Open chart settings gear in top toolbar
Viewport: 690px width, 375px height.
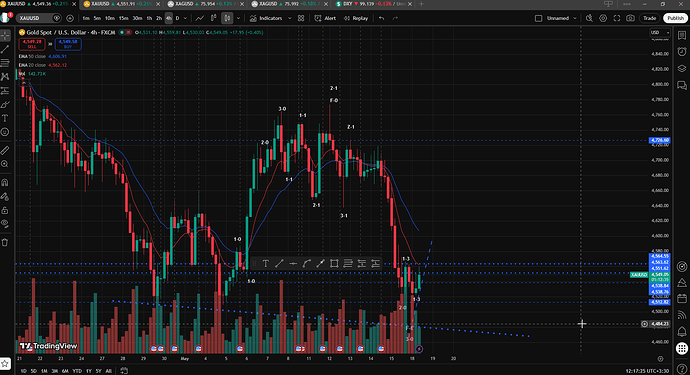[x=603, y=18]
